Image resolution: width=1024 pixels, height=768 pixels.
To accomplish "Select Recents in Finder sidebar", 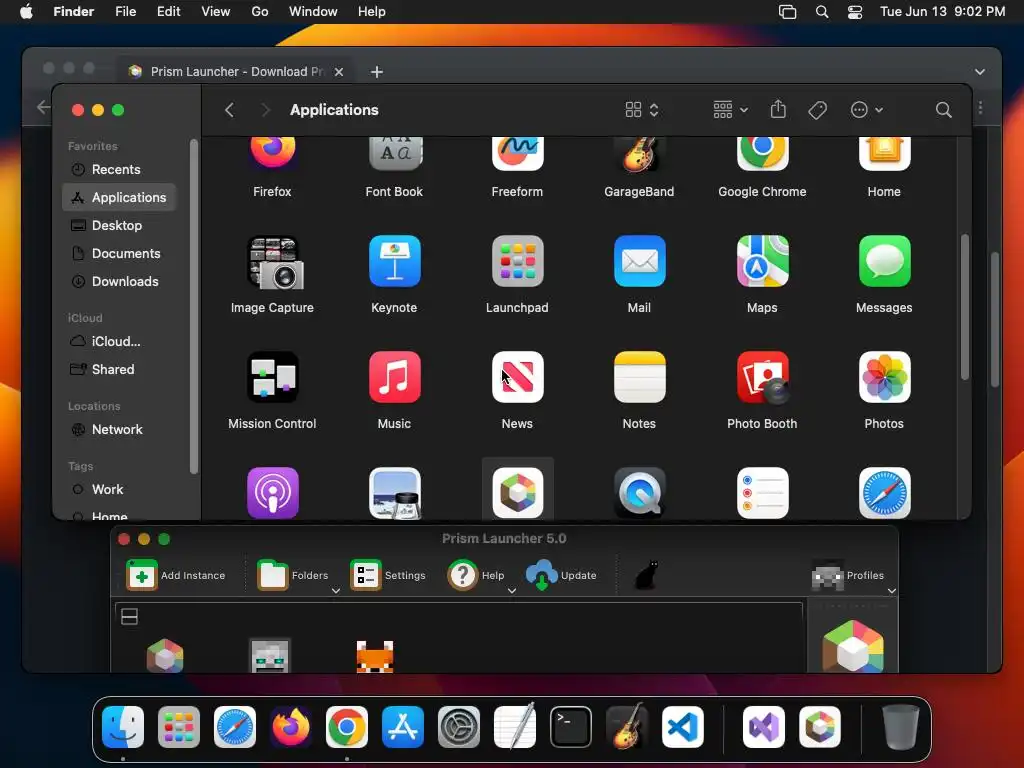I will click(x=119, y=169).
